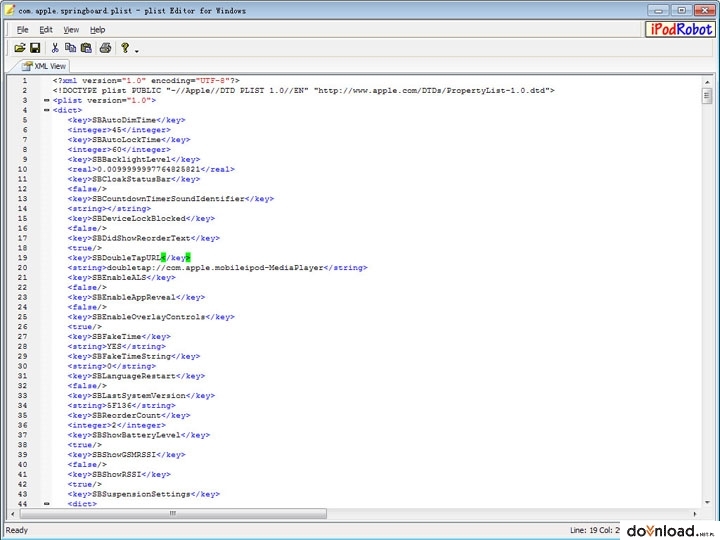Maximize the plist Editor window
Image resolution: width=720 pixels, height=540 pixels.
tap(681, 10)
